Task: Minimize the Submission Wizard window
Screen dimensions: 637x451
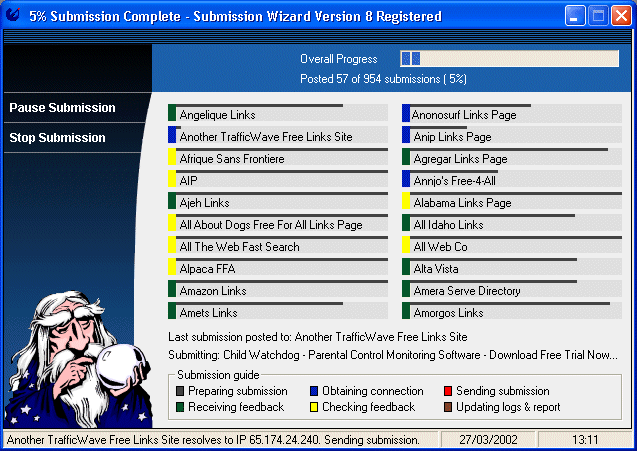Action: click(x=575, y=16)
